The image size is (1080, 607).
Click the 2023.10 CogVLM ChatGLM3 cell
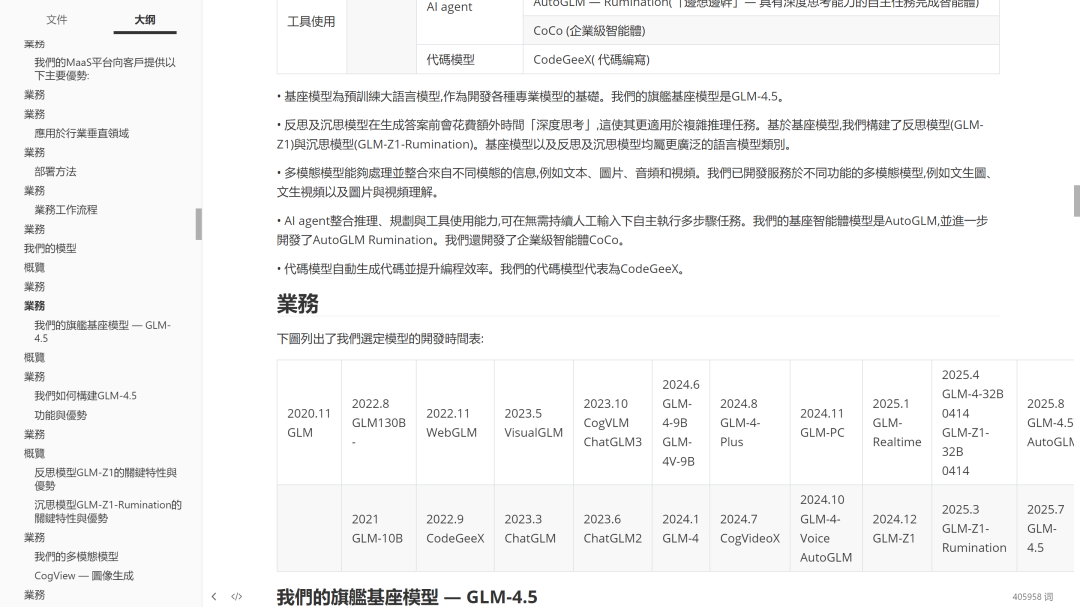(613, 422)
